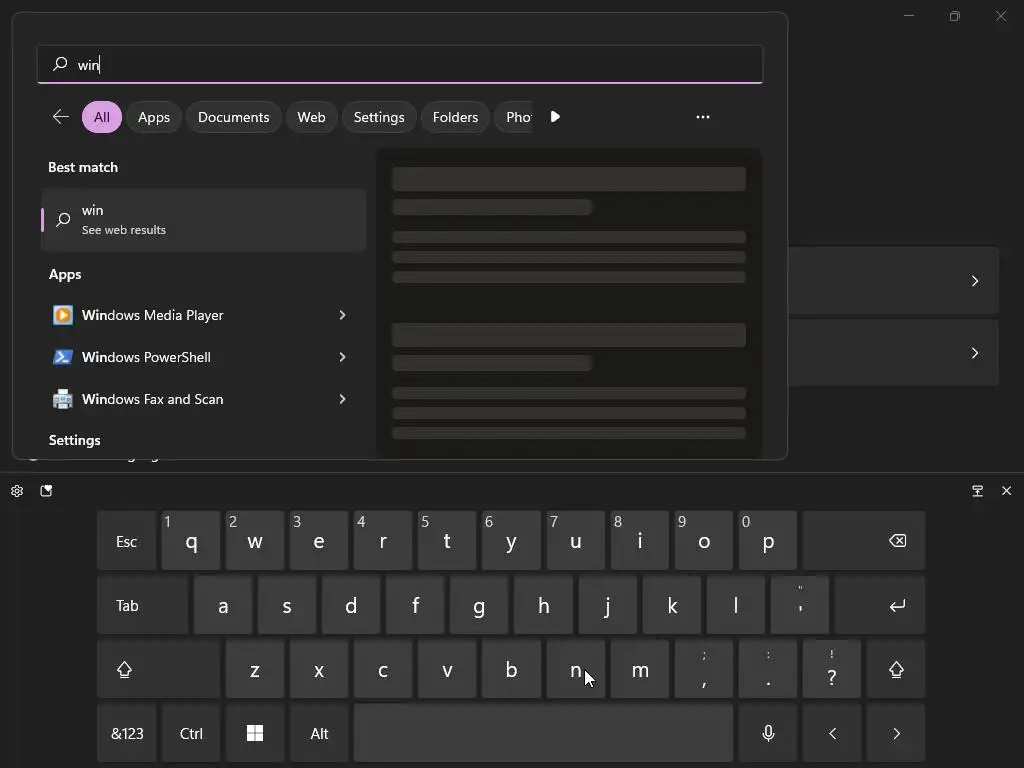Click the Windows PowerShell app icon

(63, 357)
